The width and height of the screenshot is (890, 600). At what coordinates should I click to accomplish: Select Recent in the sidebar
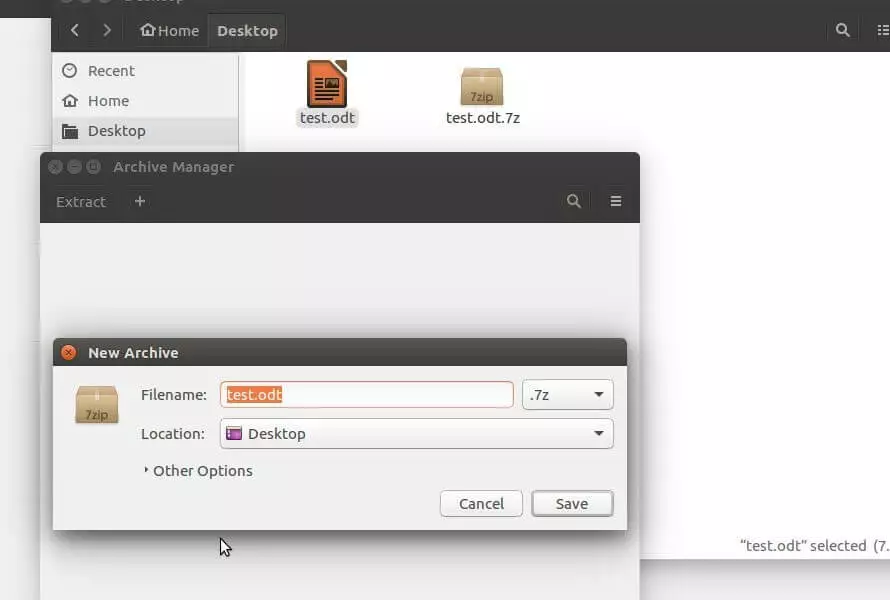[111, 71]
